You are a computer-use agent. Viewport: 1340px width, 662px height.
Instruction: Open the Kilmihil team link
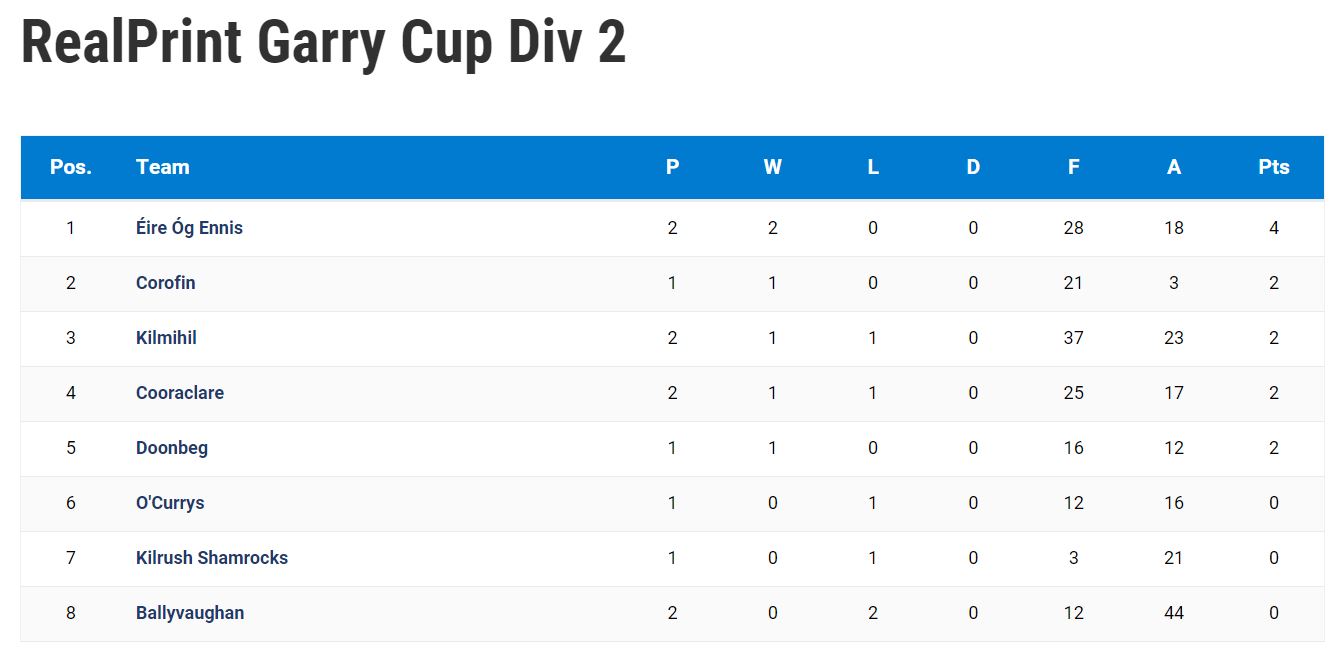pyautogui.click(x=166, y=338)
